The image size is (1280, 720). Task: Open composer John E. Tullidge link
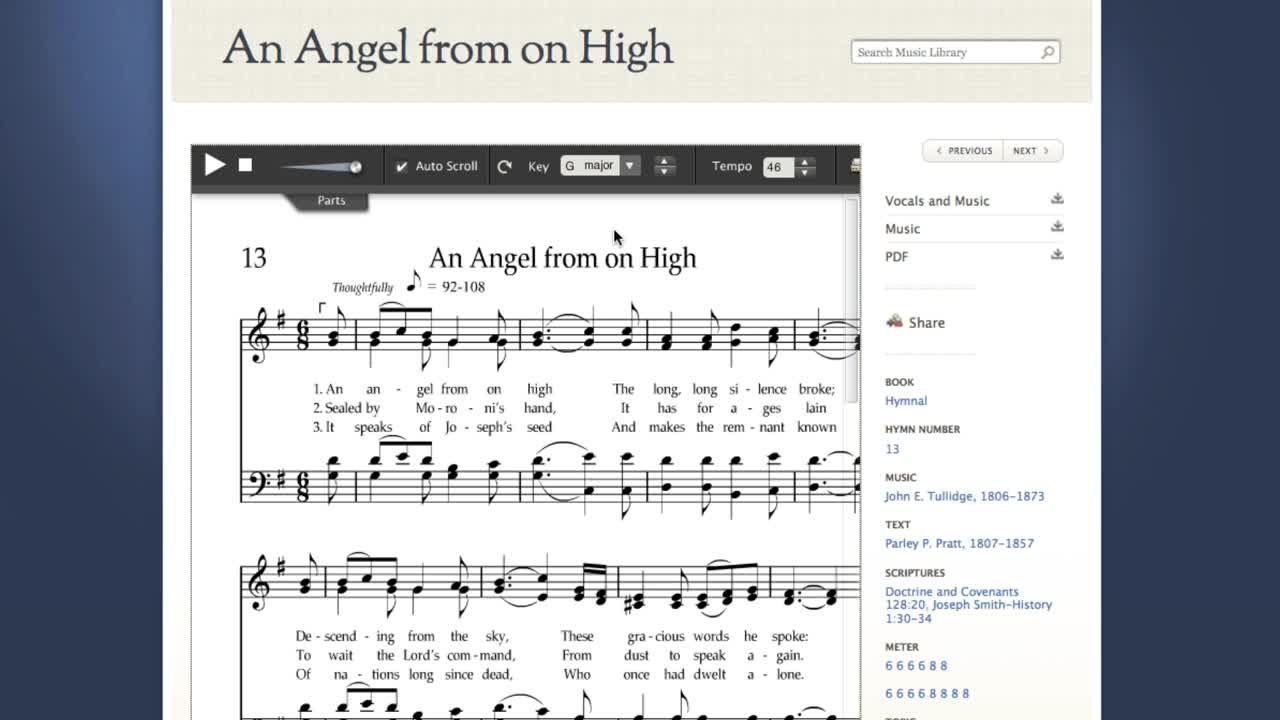click(964, 496)
